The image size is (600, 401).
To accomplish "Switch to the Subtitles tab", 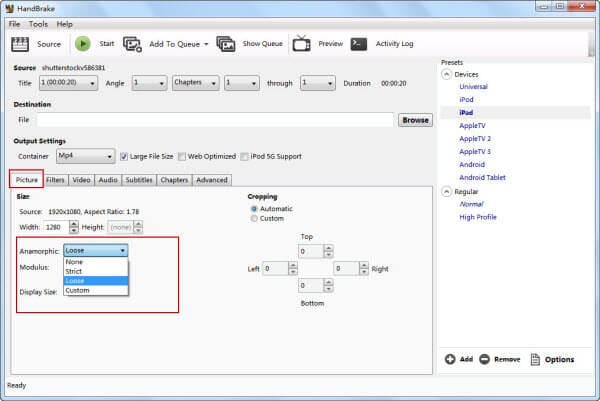I will click(139, 180).
